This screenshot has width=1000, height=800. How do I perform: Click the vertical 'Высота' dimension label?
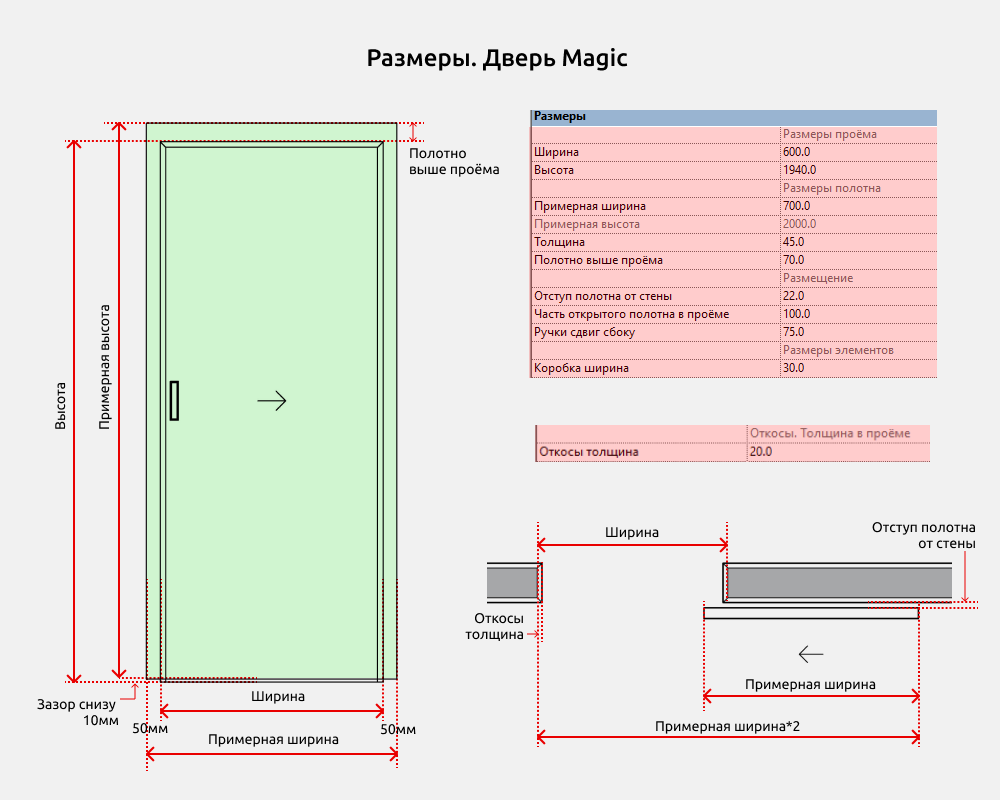[60, 406]
